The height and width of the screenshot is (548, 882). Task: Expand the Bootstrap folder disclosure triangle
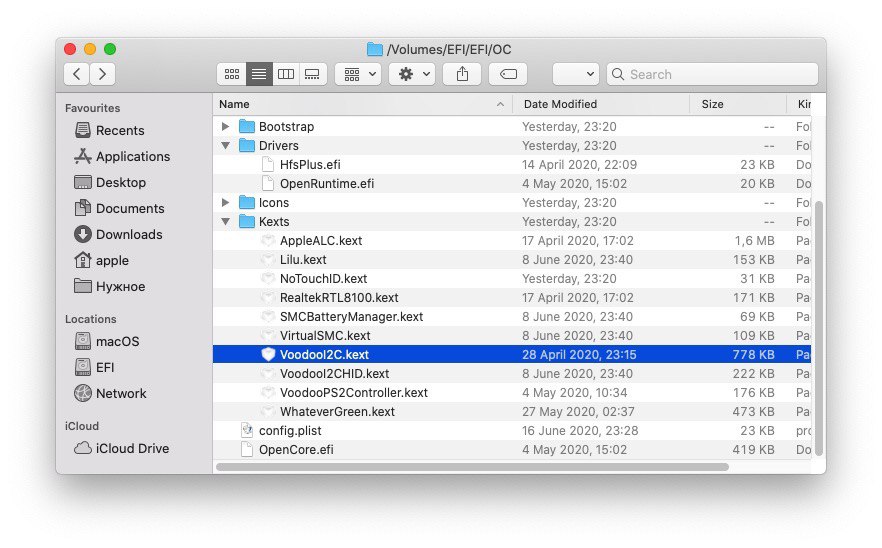click(x=225, y=127)
